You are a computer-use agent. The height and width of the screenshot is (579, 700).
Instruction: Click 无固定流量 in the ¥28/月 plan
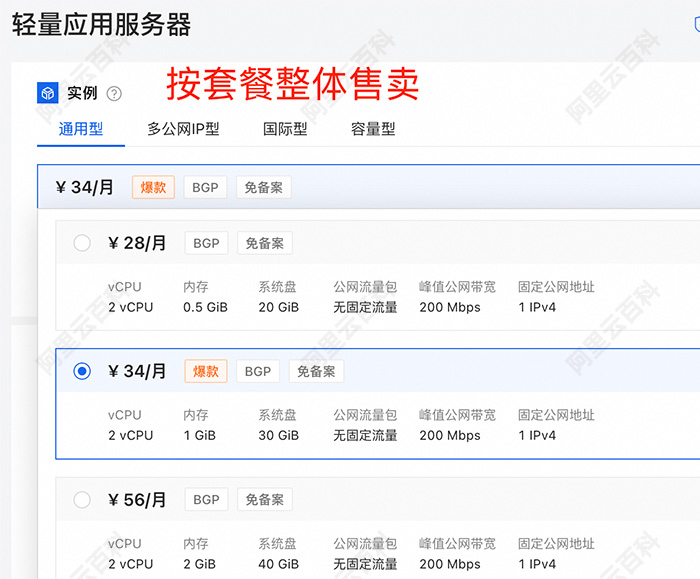(365, 307)
